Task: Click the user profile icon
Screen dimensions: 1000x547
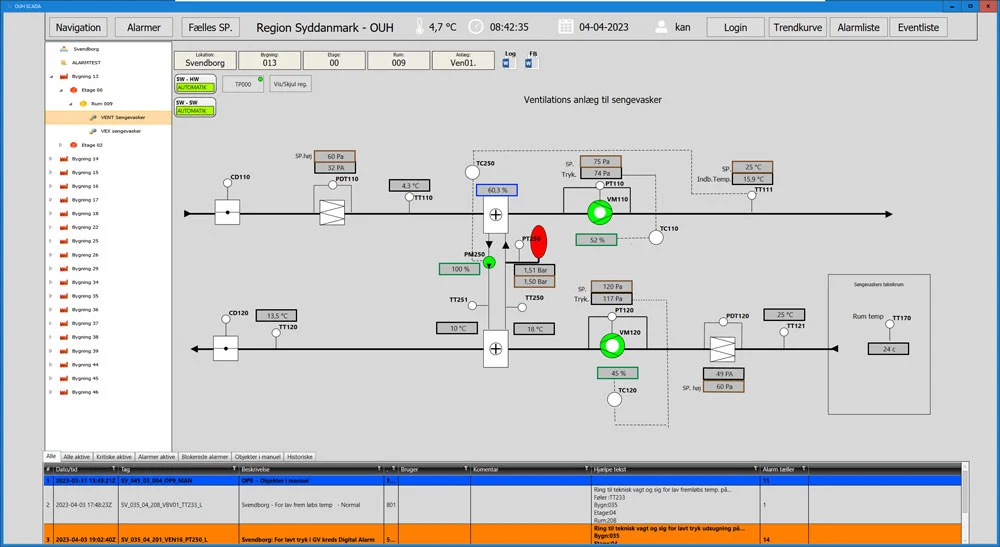Action: click(x=661, y=27)
